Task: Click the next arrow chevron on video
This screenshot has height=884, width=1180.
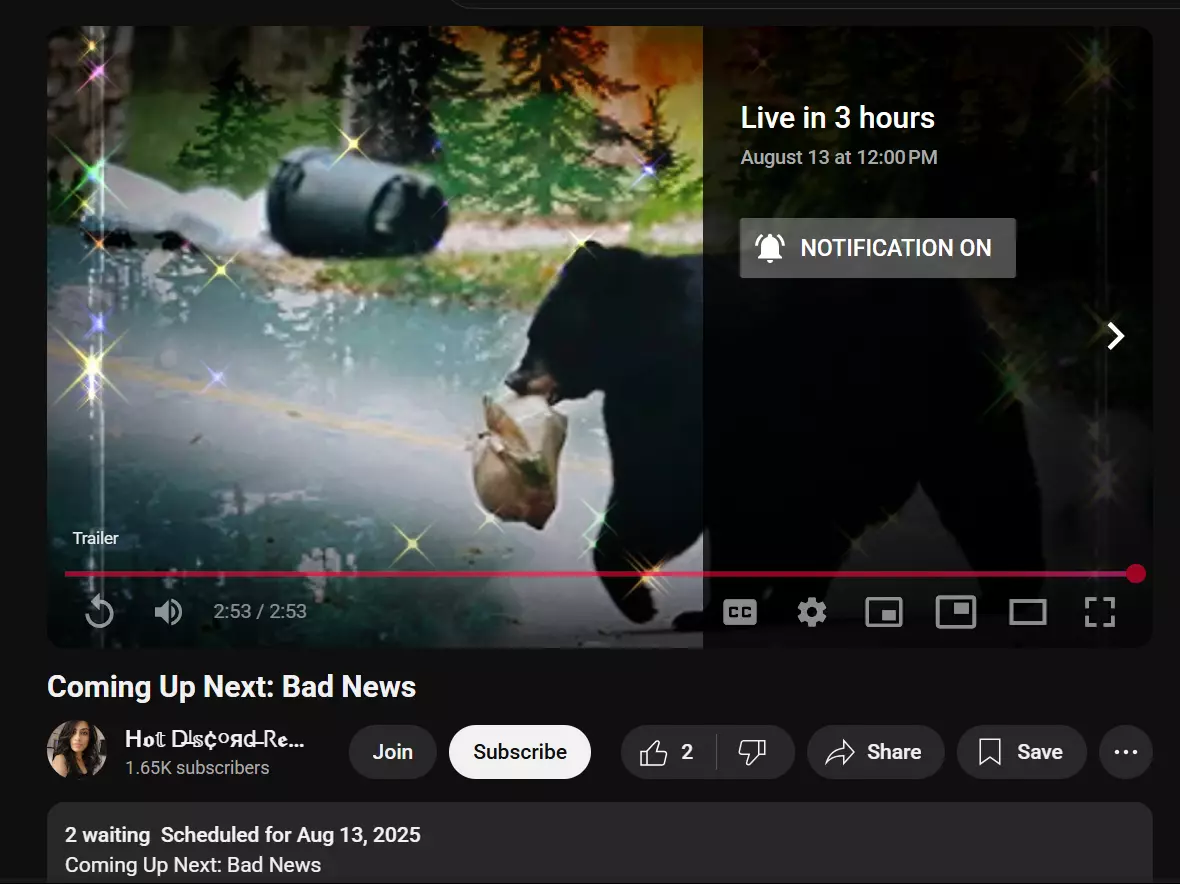Action: click(1116, 336)
